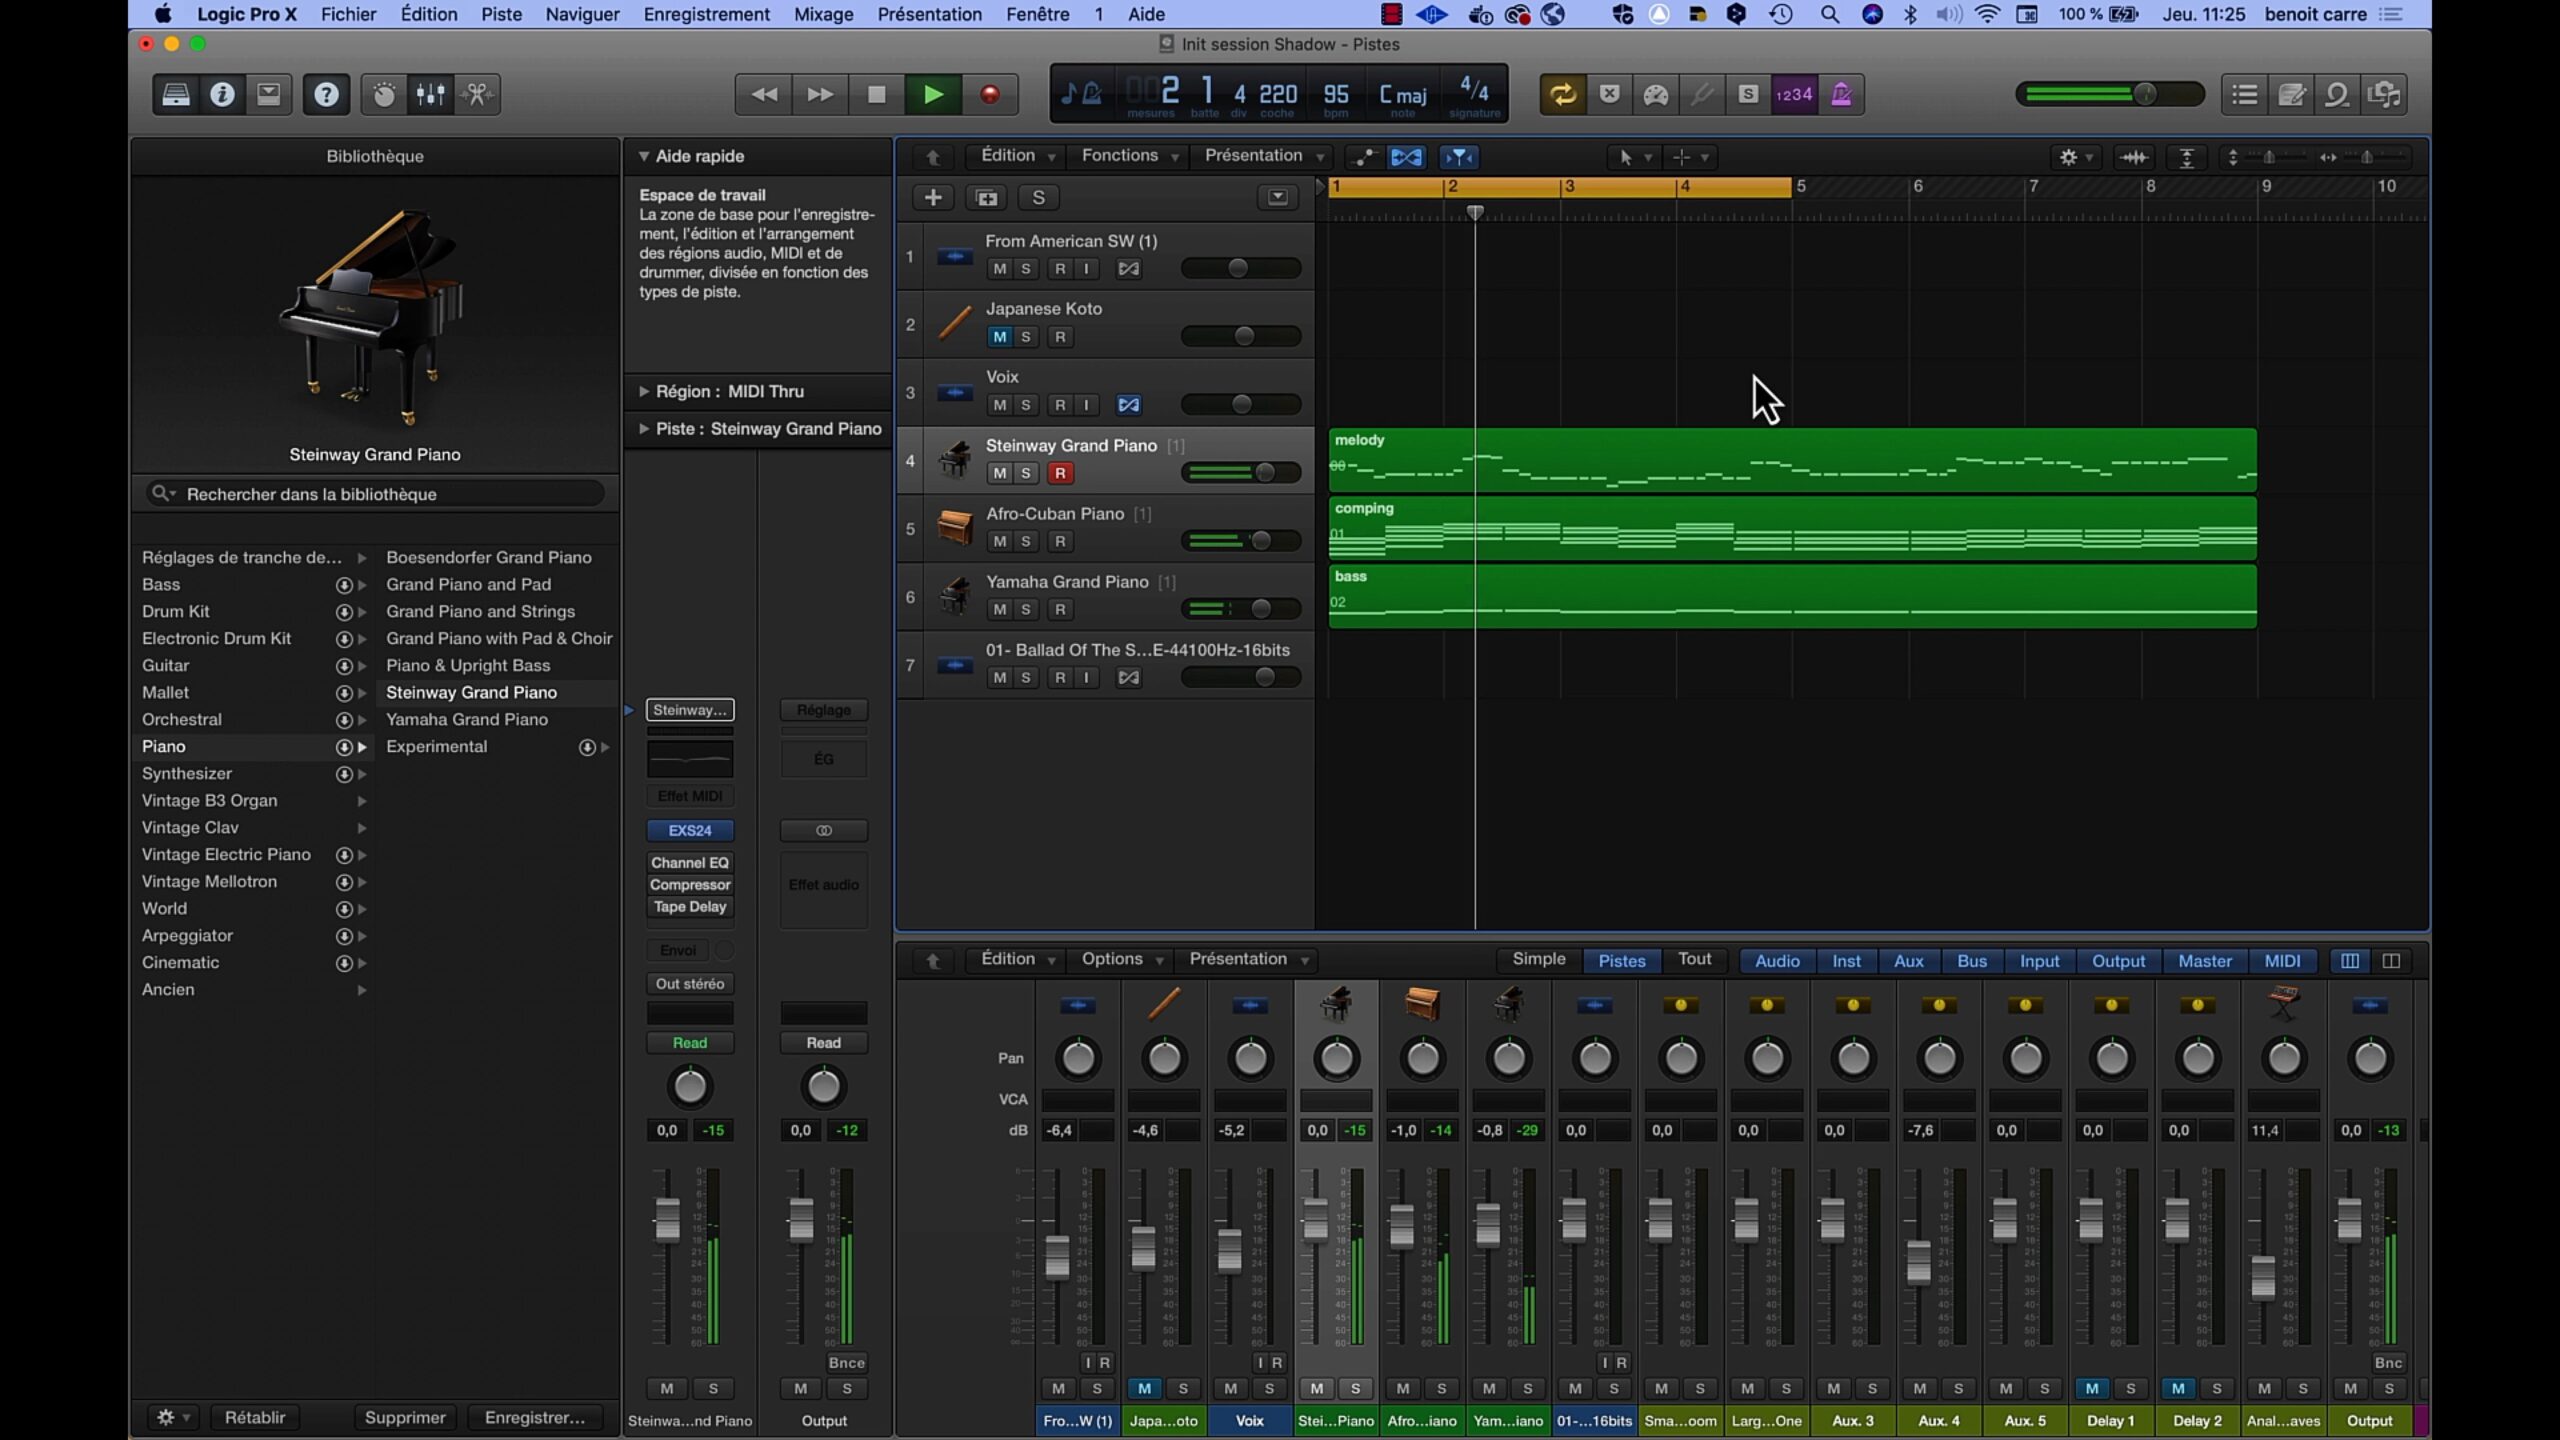The height and width of the screenshot is (1440, 2560).
Task: Open Smart Controls button
Action: (x=384, y=94)
